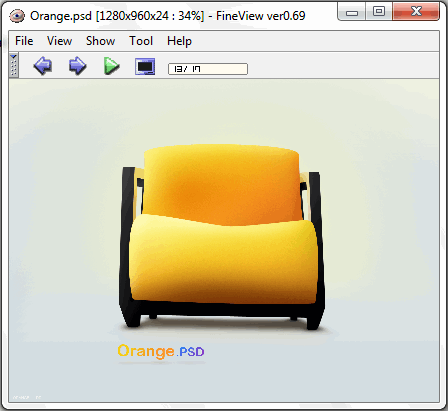Image resolution: width=448 pixels, height=411 pixels.
Task: Switch to fullscreen with monitor icon
Action: [x=145, y=66]
